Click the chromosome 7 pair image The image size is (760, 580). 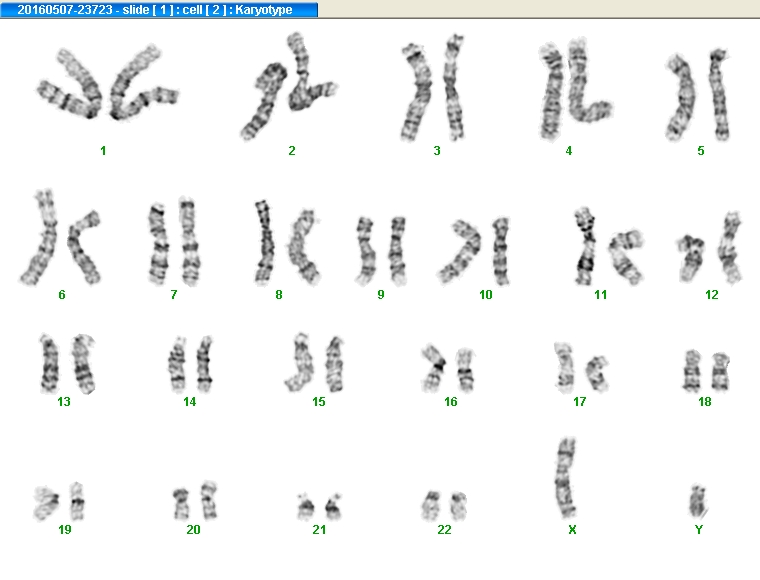point(174,241)
